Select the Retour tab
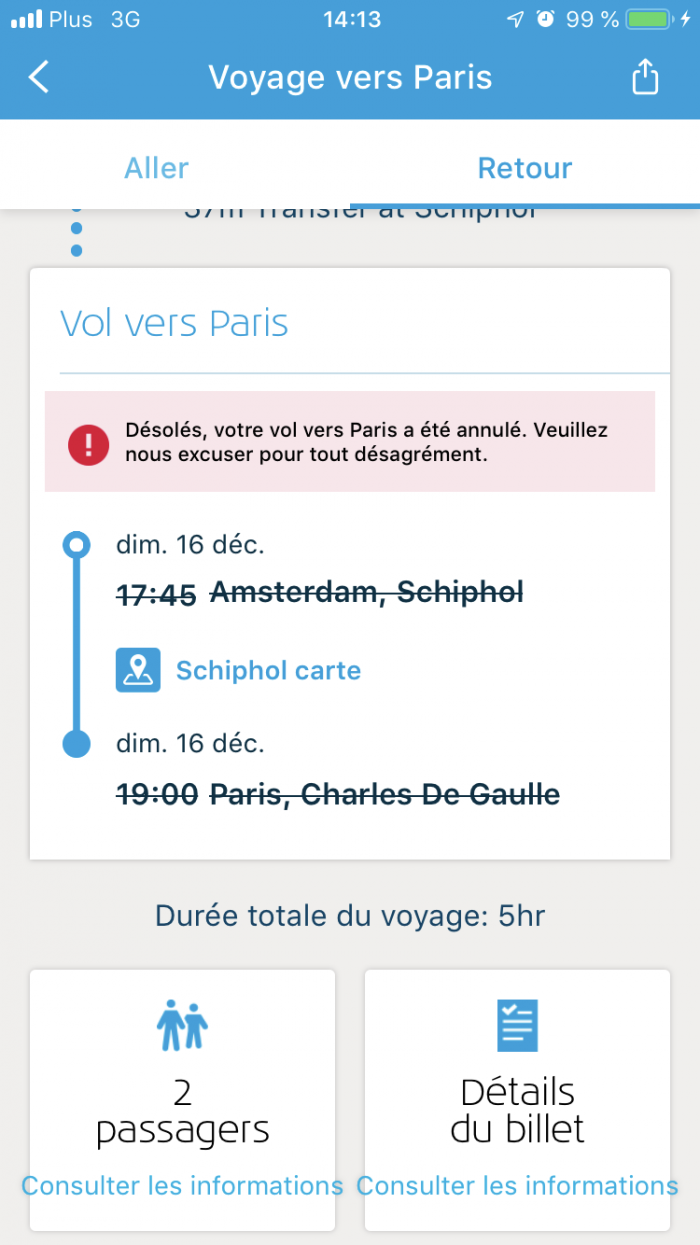The width and height of the screenshot is (700, 1245). point(525,168)
